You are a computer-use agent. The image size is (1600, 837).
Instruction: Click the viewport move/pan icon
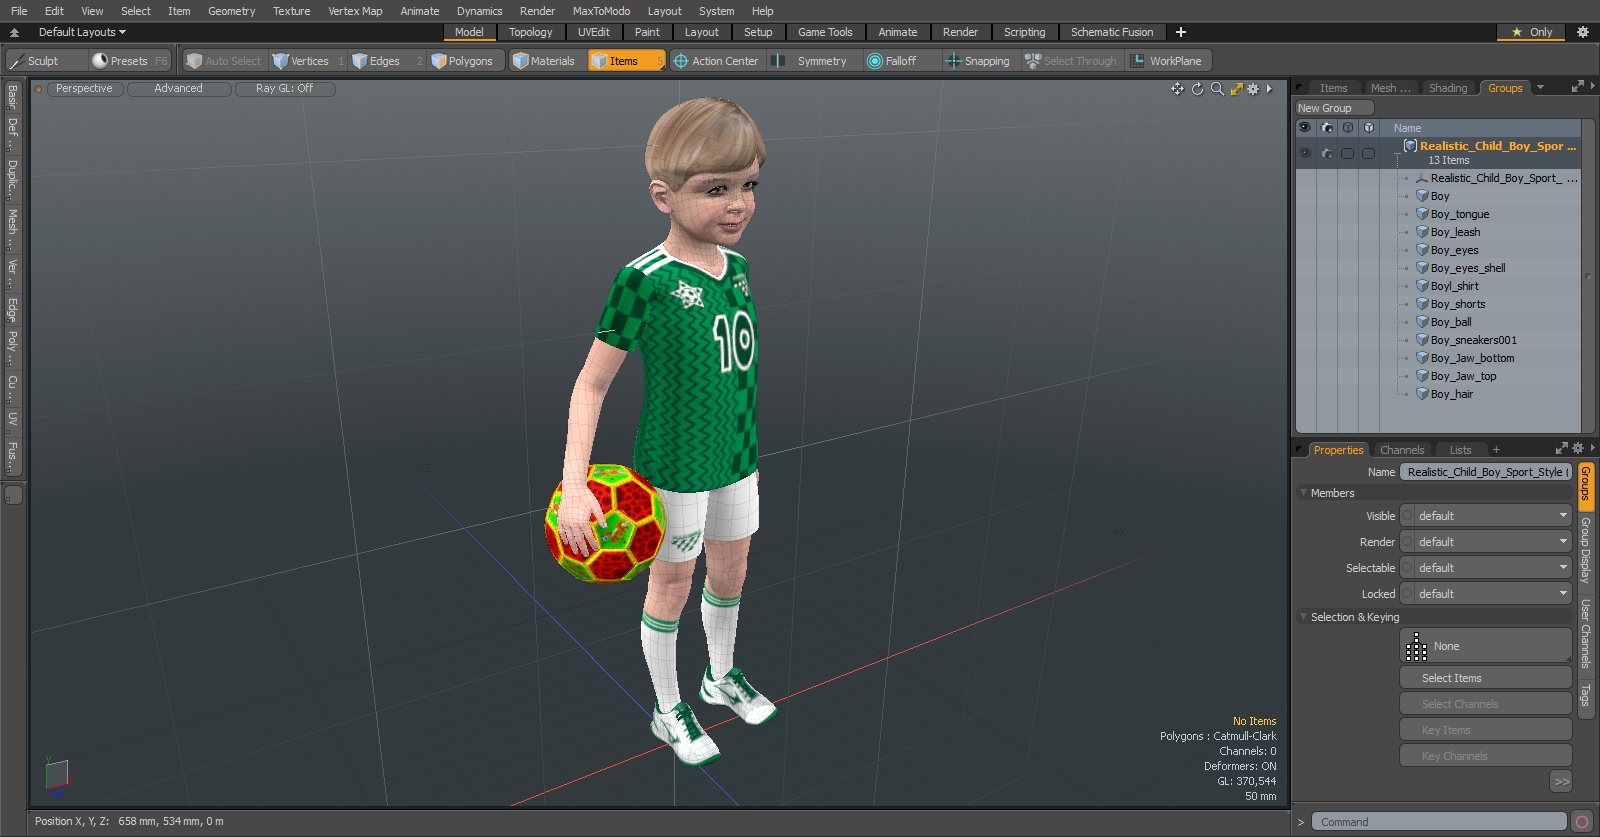coord(1177,89)
